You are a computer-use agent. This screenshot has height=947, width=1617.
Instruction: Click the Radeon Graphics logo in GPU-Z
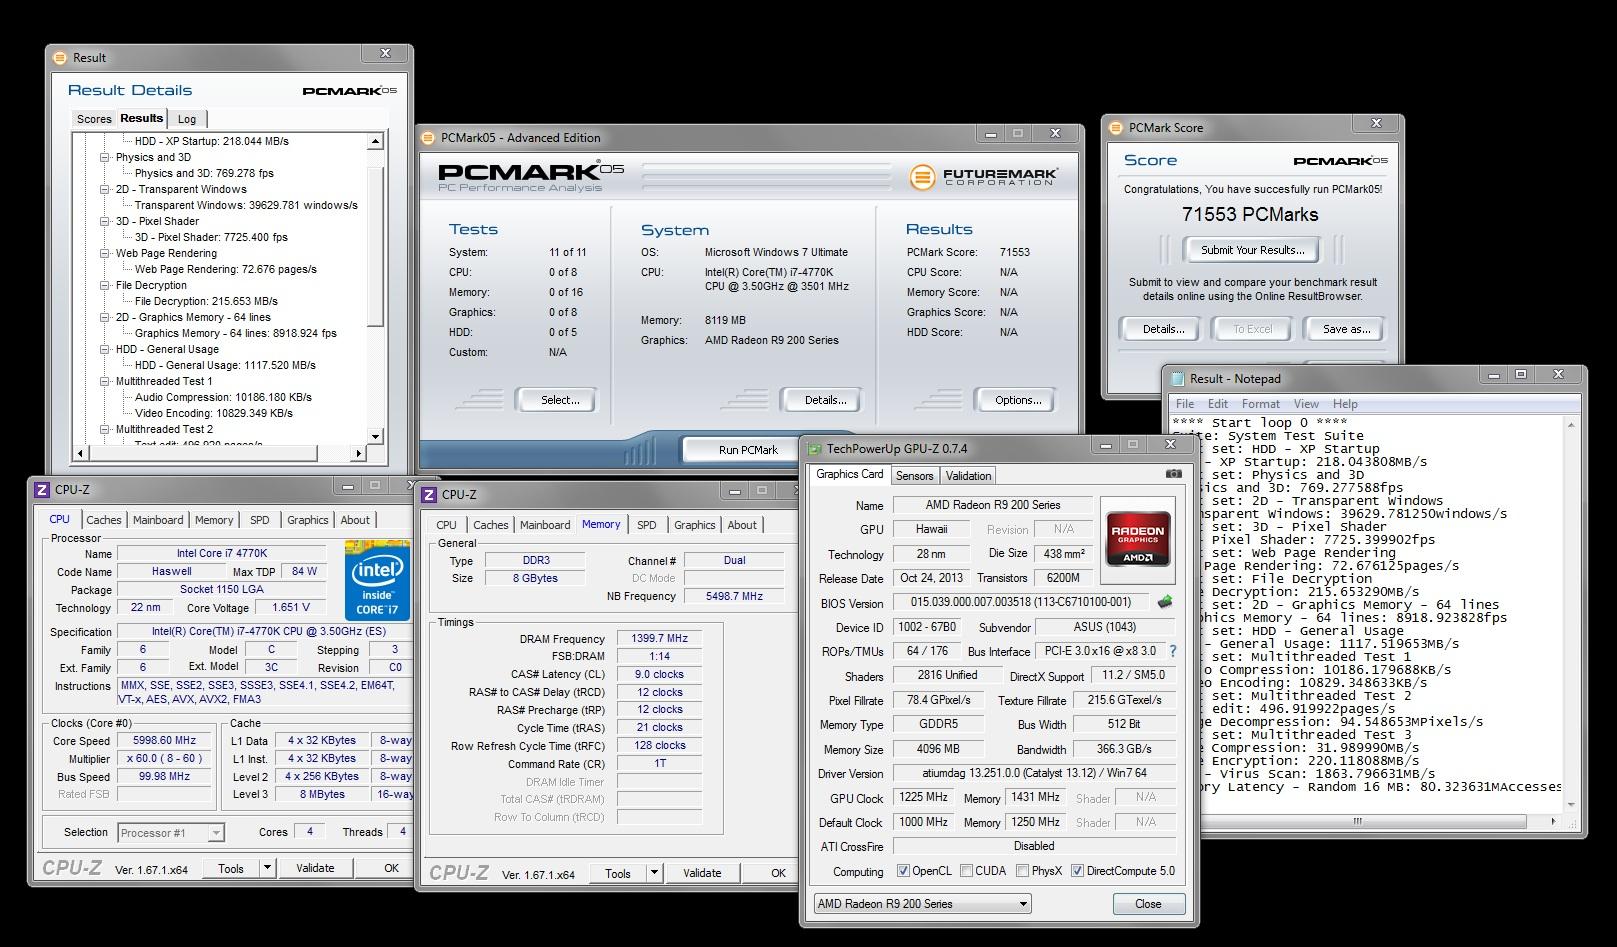click(x=1137, y=541)
